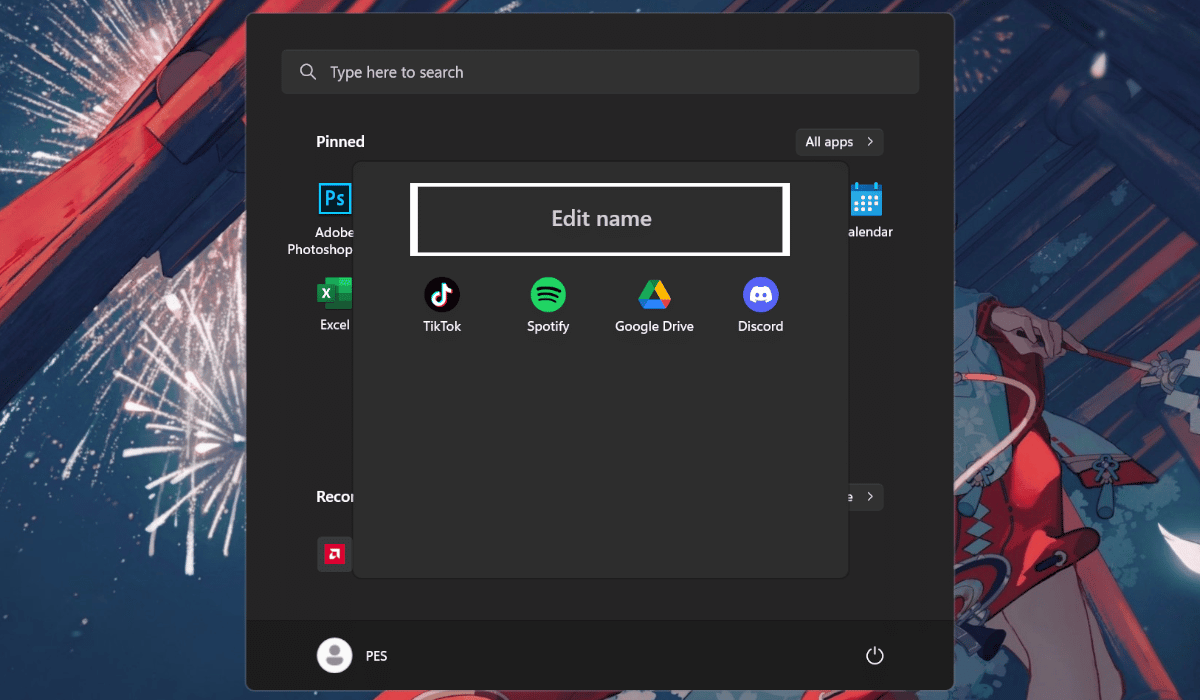Viewport: 1200px width, 700px height.
Task: Click the Power button icon
Action: (x=874, y=656)
